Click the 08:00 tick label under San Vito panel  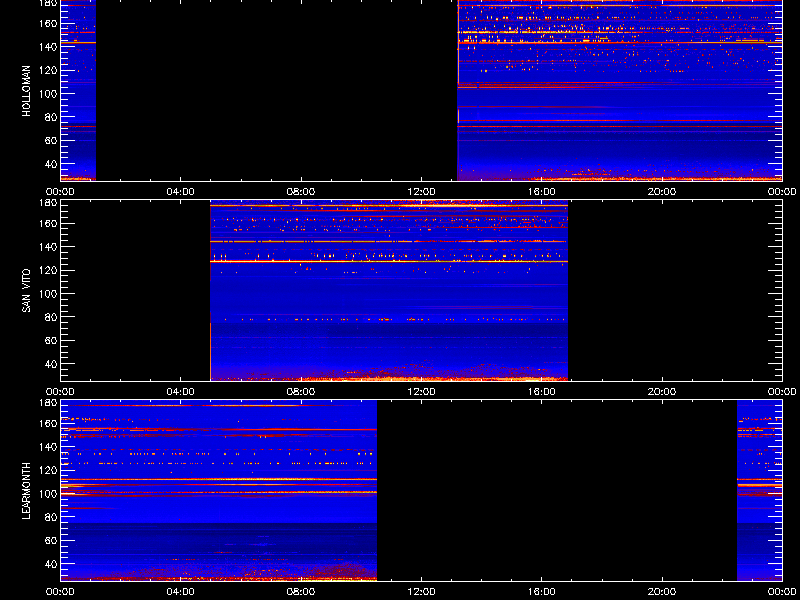click(x=301, y=392)
